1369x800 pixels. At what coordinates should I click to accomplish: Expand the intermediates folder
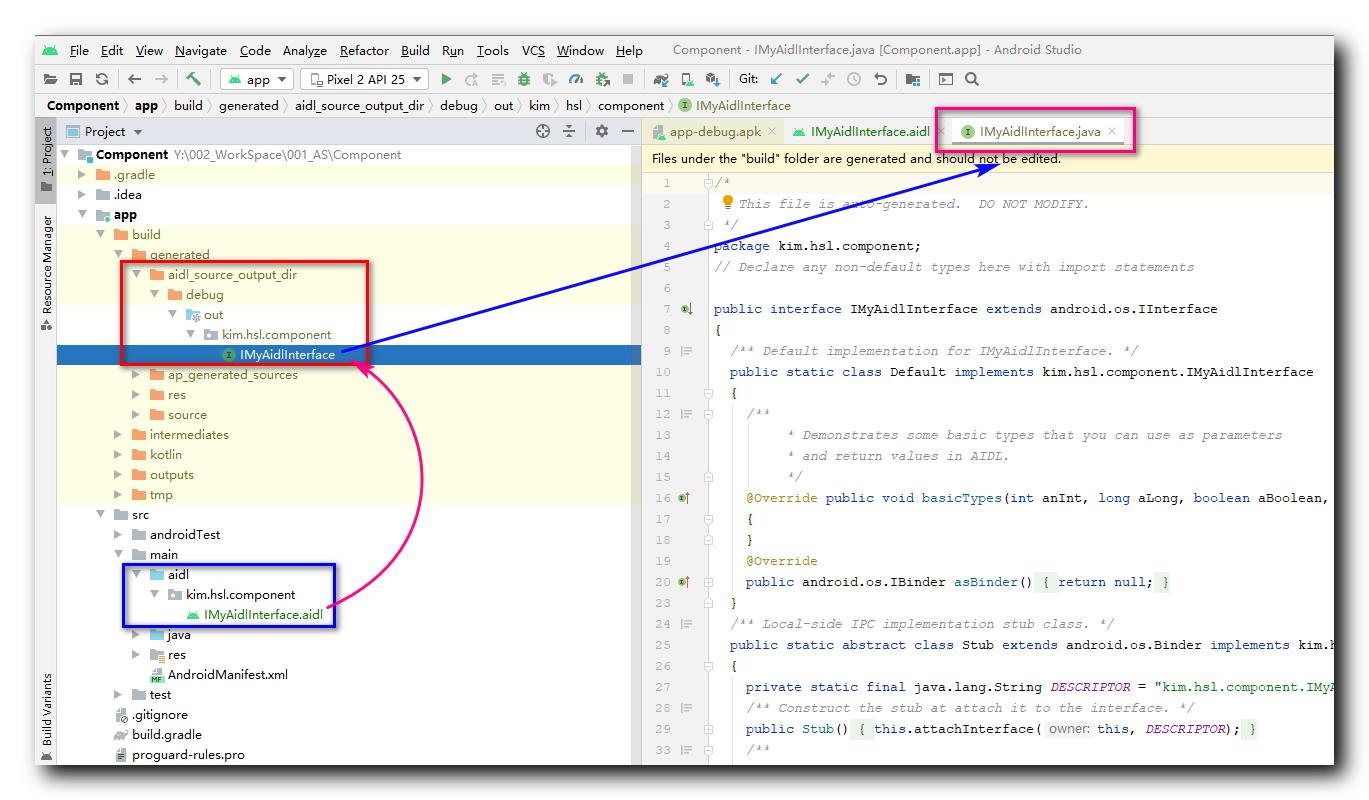pos(119,434)
